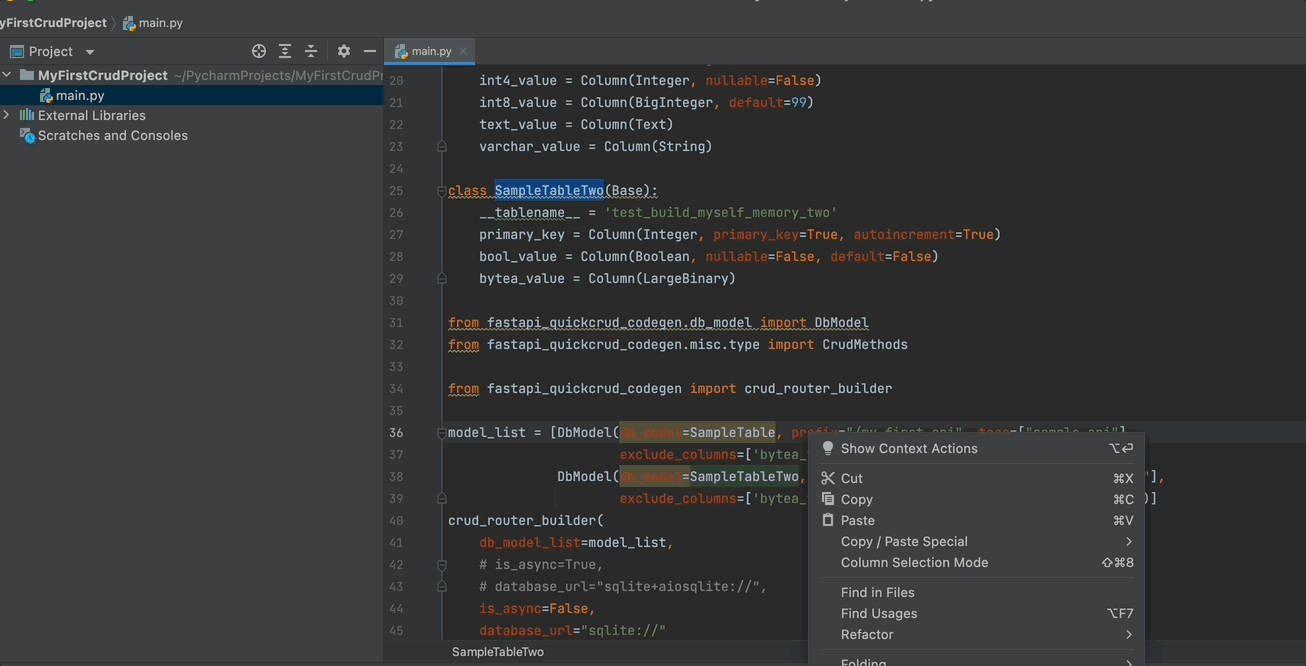
Task: Click the lightbulb icon for Show Context Actions
Action: (827, 448)
